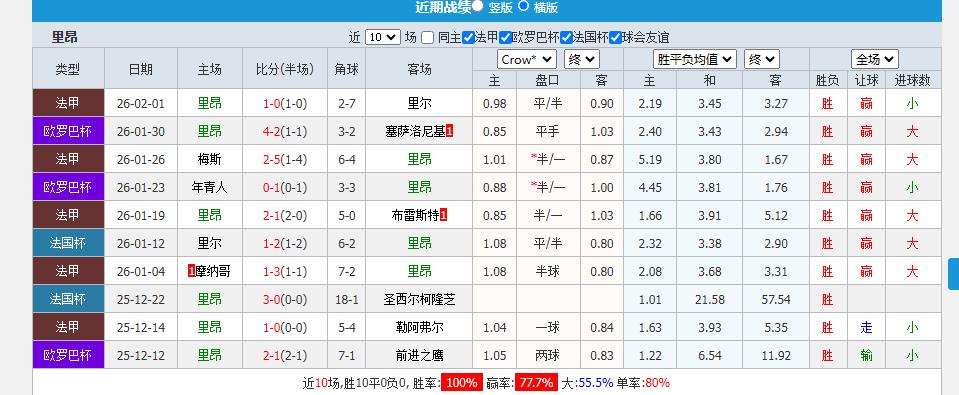Open score 1-2(1-2) match details
Image resolution: width=959 pixels, height=395 pixels.
tap(284, 243)
